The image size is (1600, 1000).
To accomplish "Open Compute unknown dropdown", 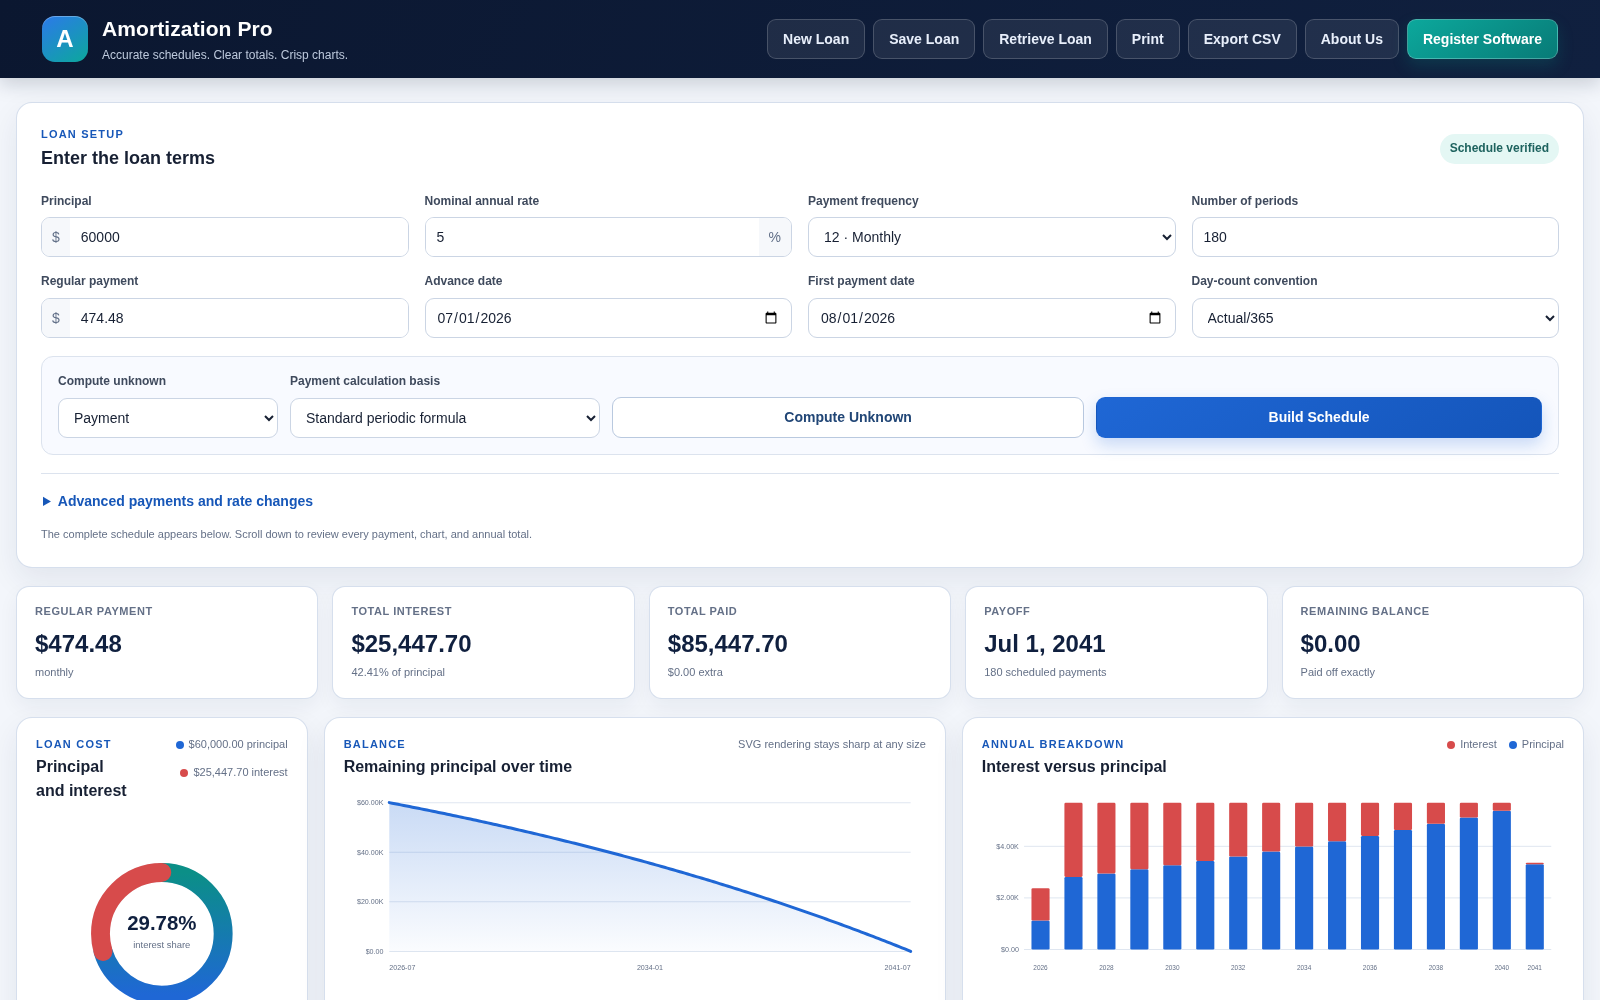I will point(168,418).
